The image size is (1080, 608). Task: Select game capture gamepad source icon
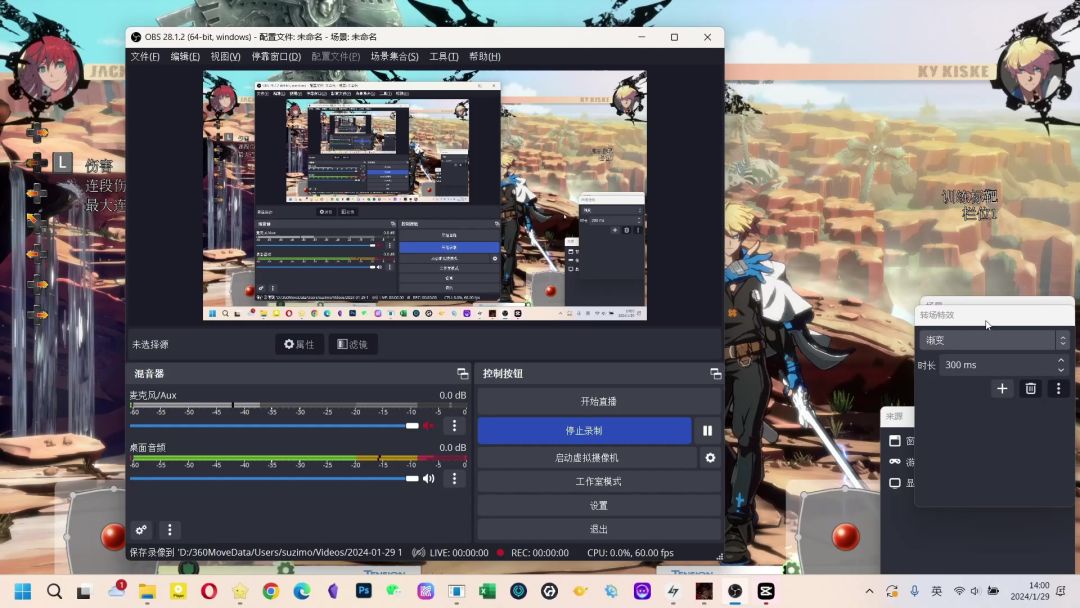[x=895, y=461]
